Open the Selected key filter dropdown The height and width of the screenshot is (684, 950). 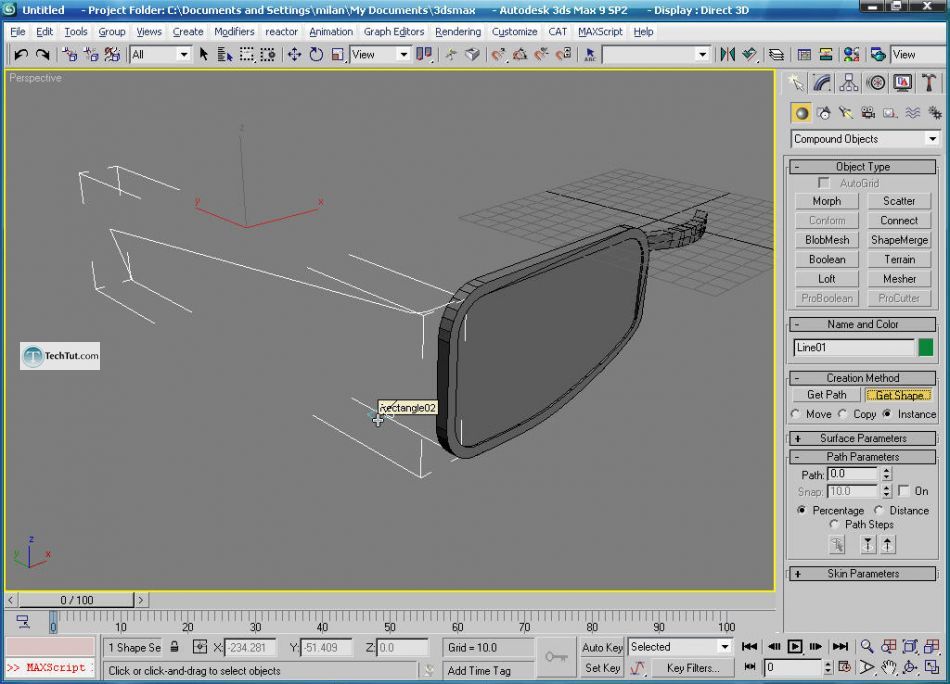680,646
